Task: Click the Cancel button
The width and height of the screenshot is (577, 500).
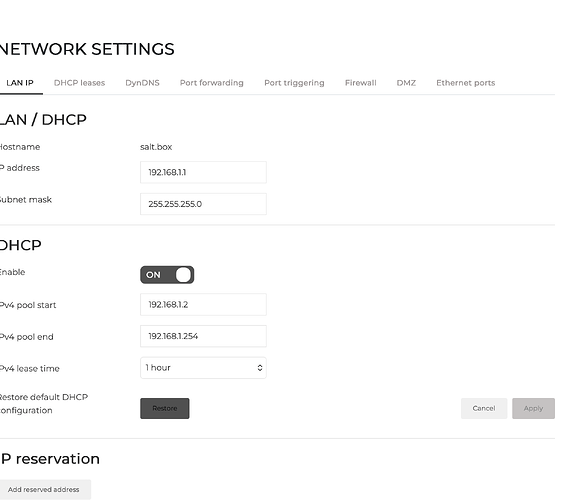Action: 484,408
